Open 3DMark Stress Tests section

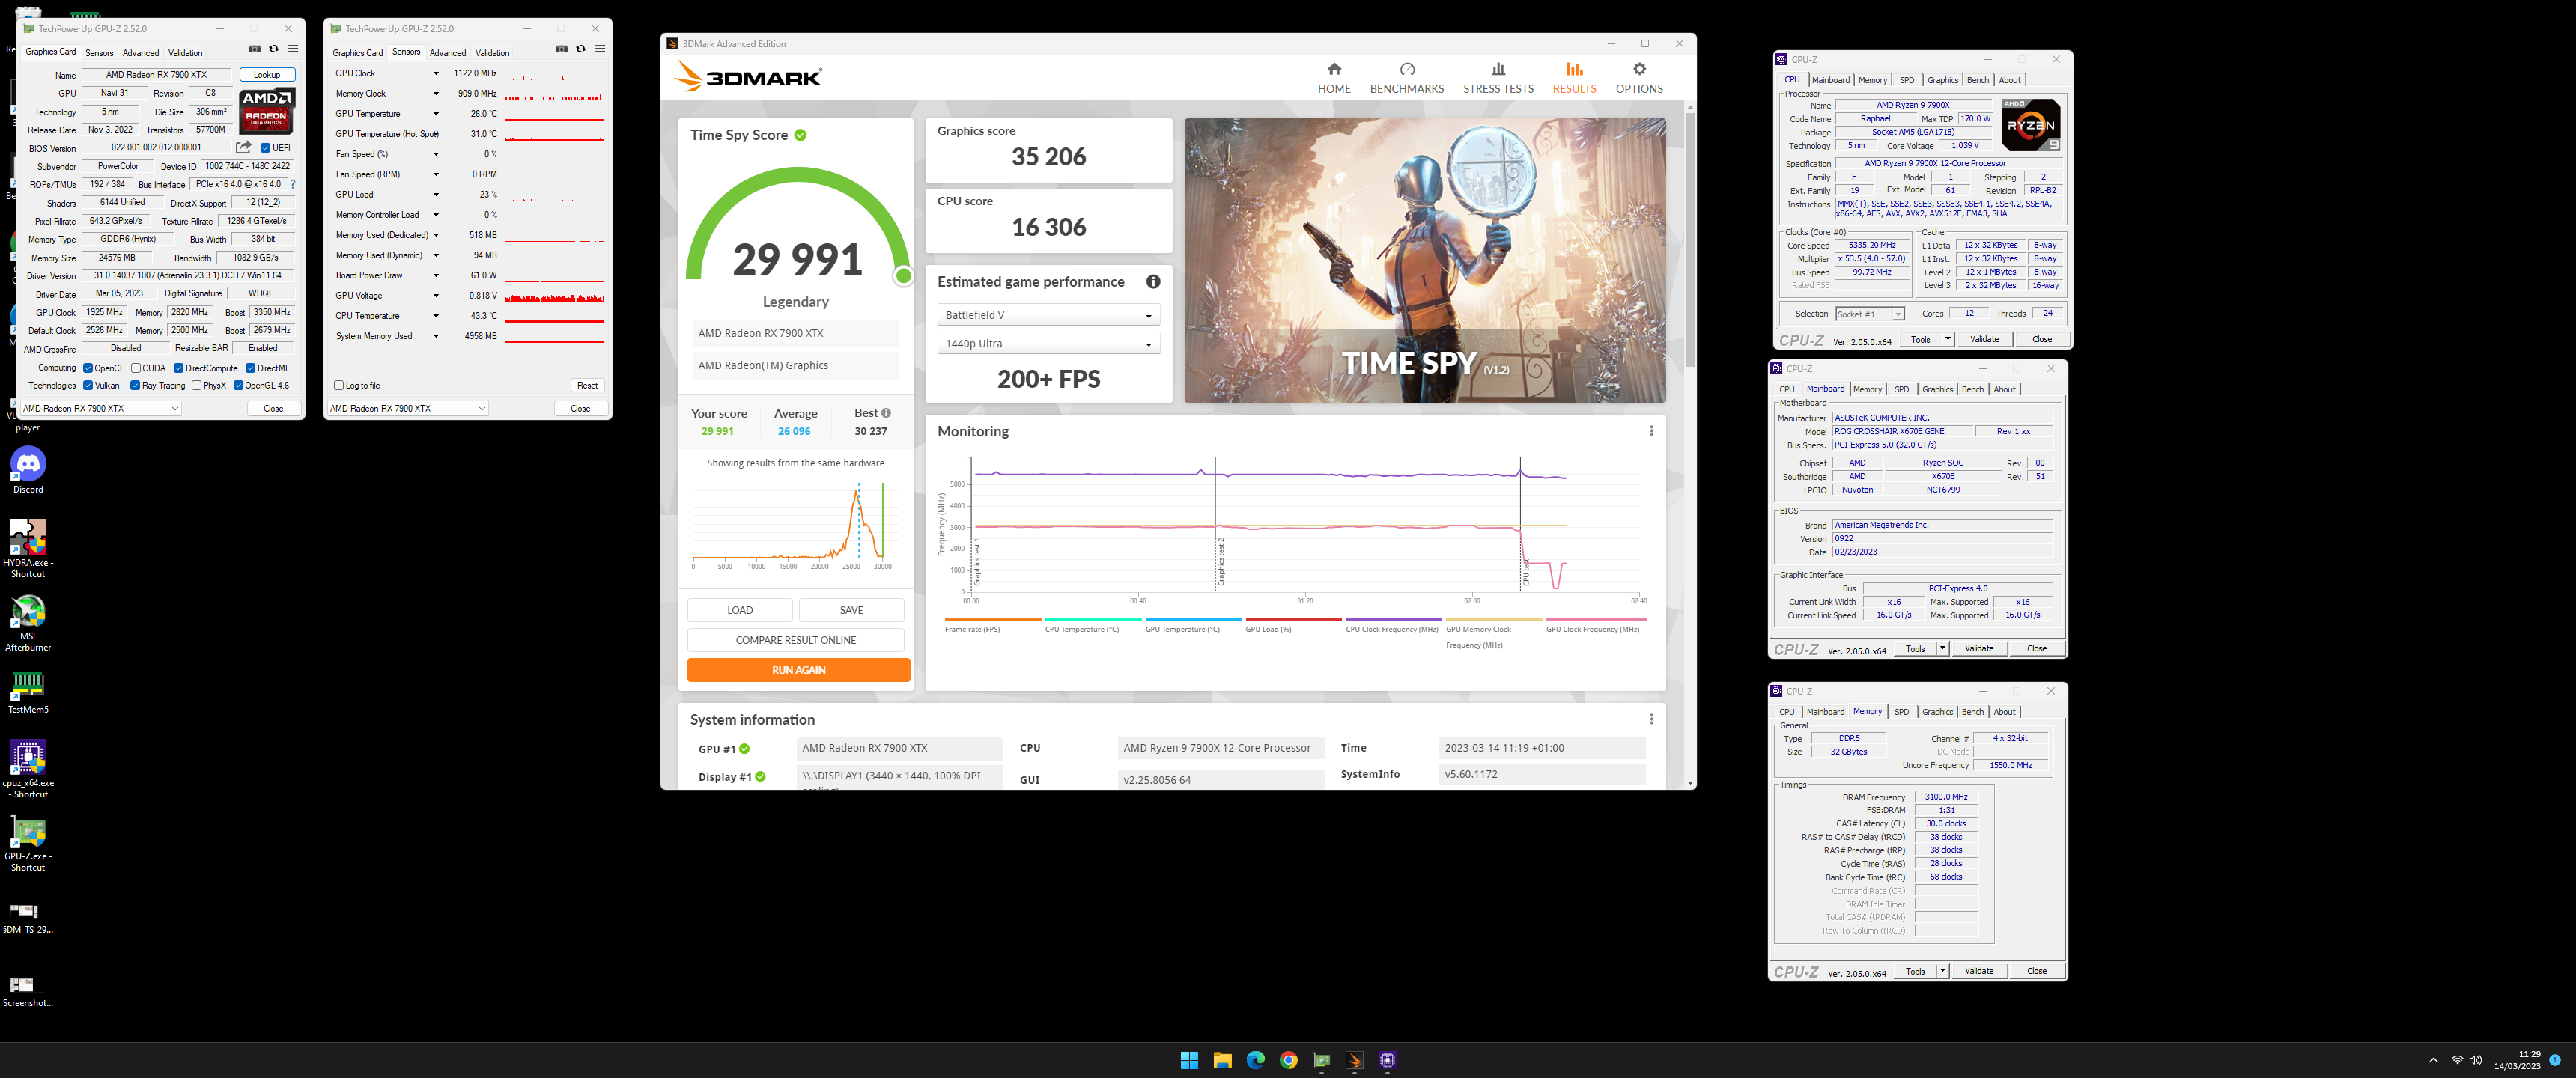coord(1497,78)
